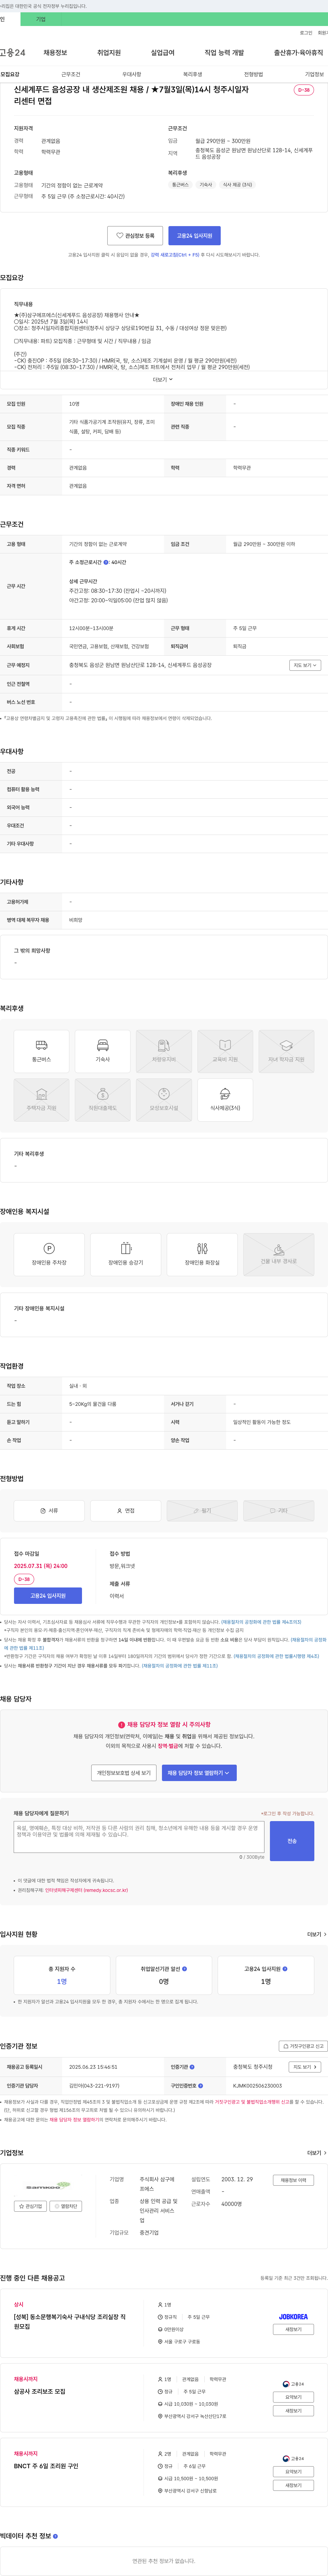This screenshot has height=2576, width=328.
Task: Click the 장애인용 화장실 facility icon
Action: tap(202, 1254)
